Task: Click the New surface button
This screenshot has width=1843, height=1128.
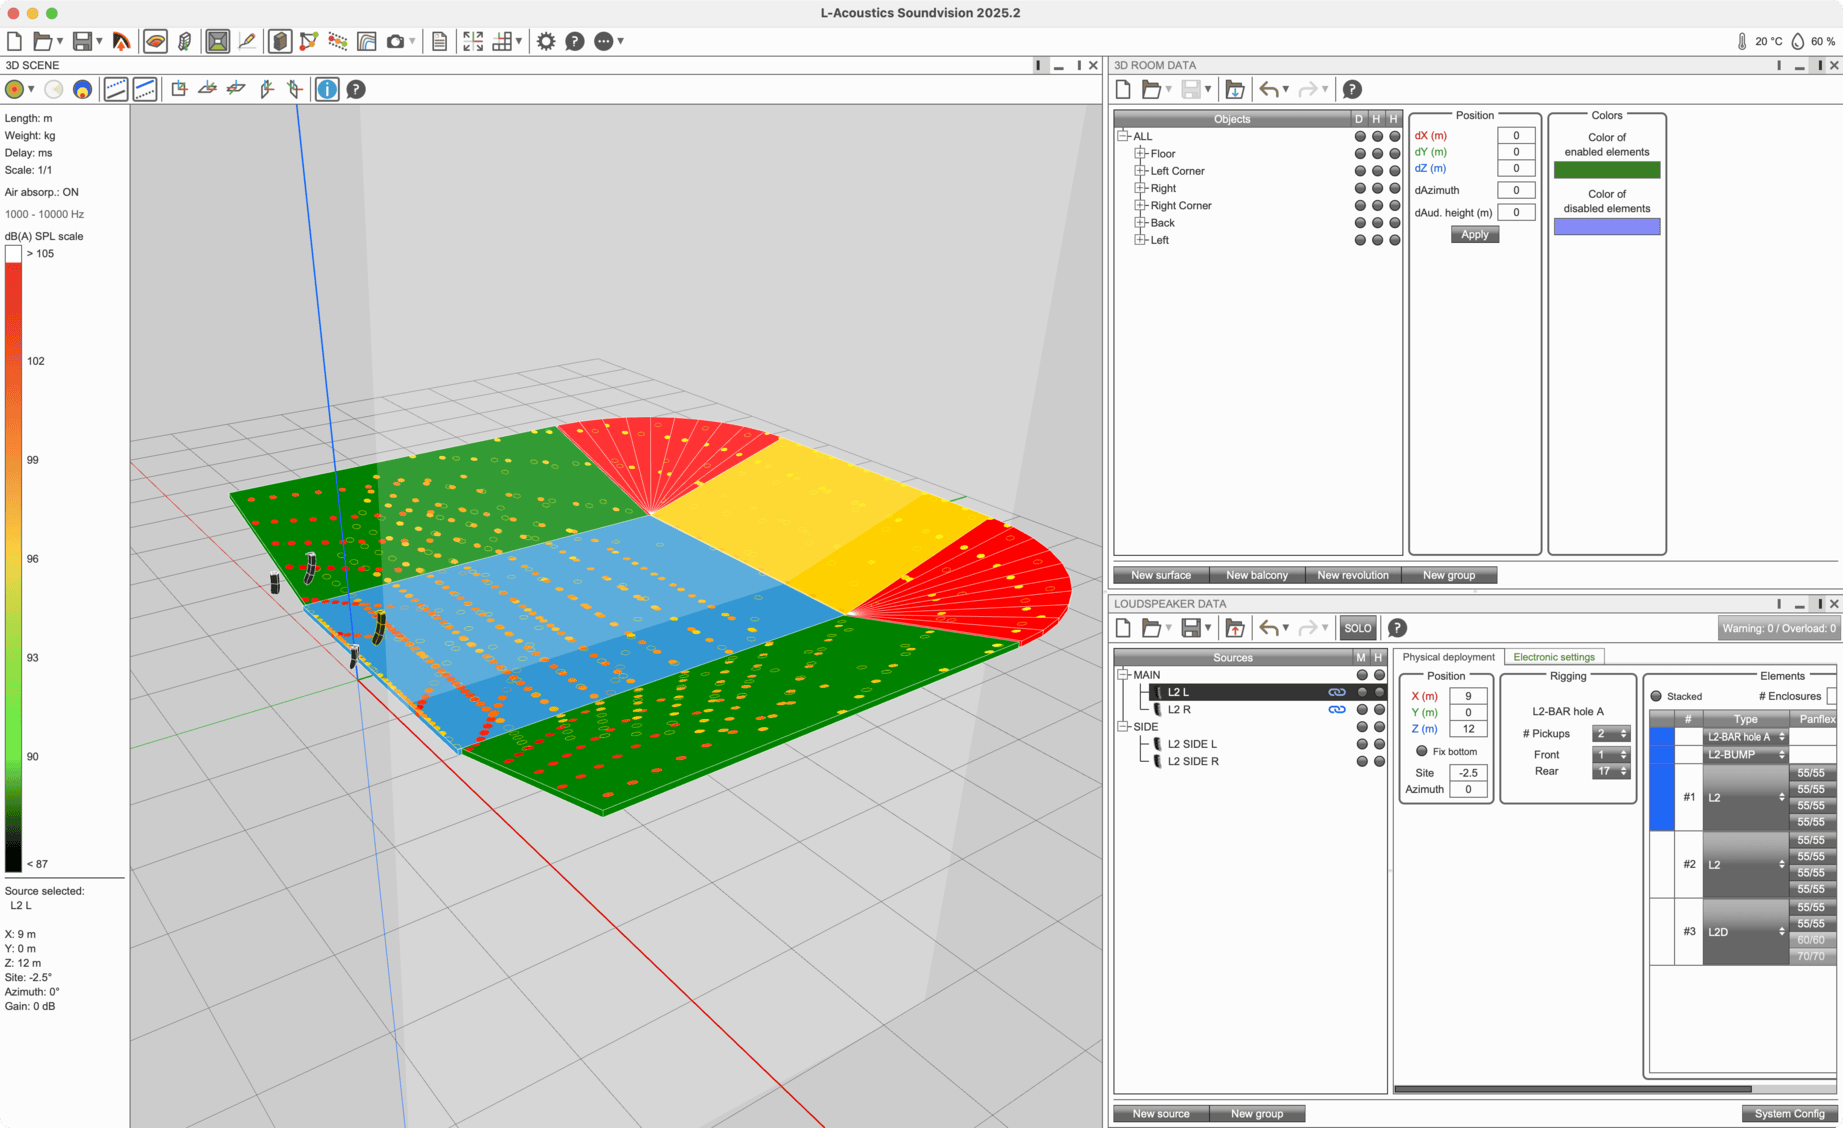Action: point(1159,575)
